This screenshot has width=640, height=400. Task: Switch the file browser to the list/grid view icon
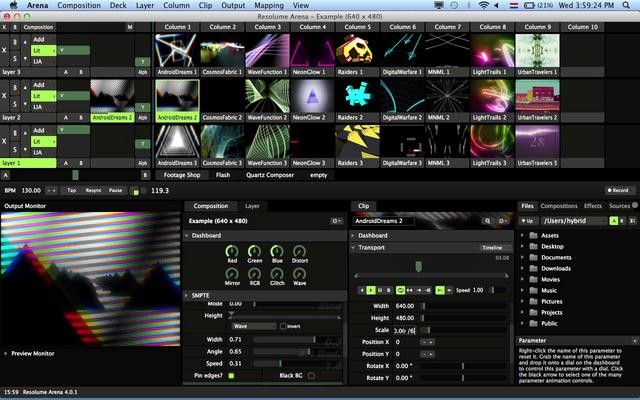[x=633, y=221]
